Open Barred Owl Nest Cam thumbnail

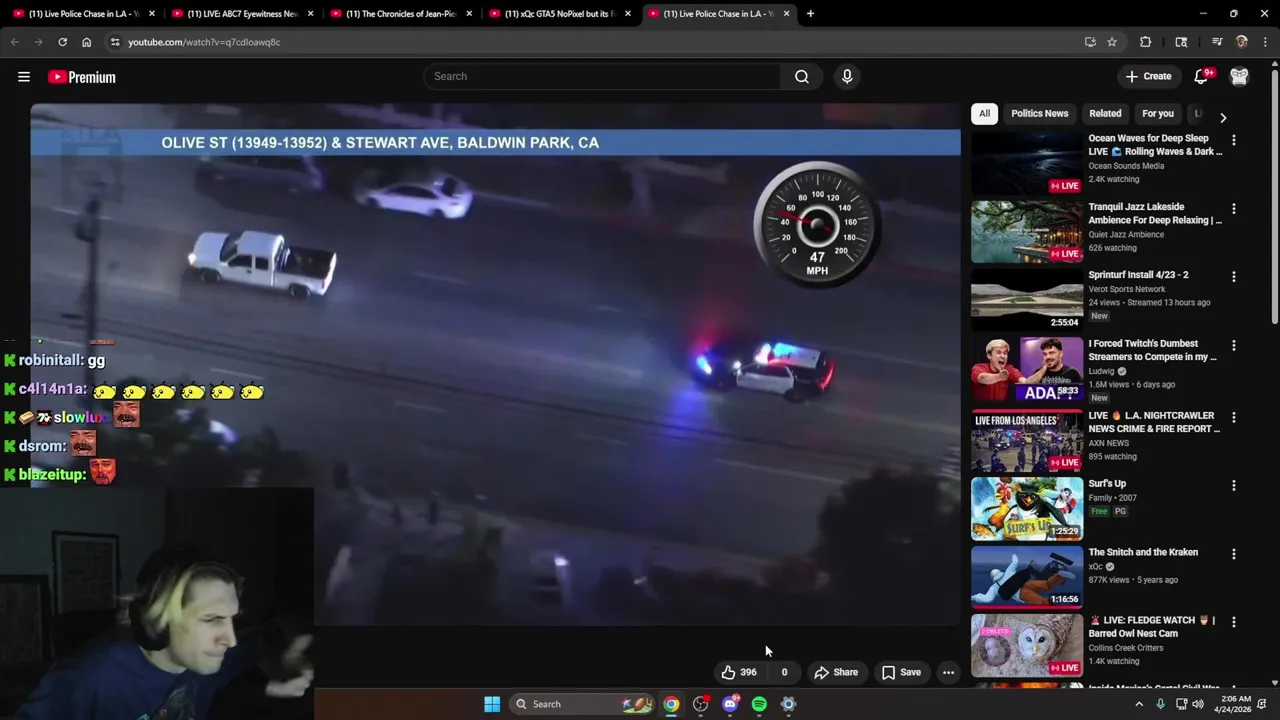pyautogui.click(x=1027, y=645)
